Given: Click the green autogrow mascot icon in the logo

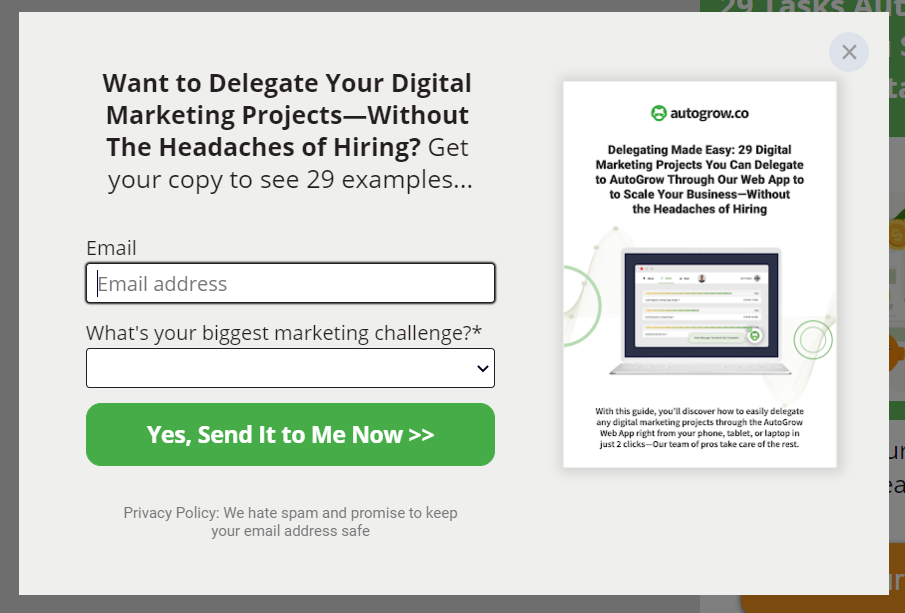Looking at the screenshot, I should click(659, 113).
